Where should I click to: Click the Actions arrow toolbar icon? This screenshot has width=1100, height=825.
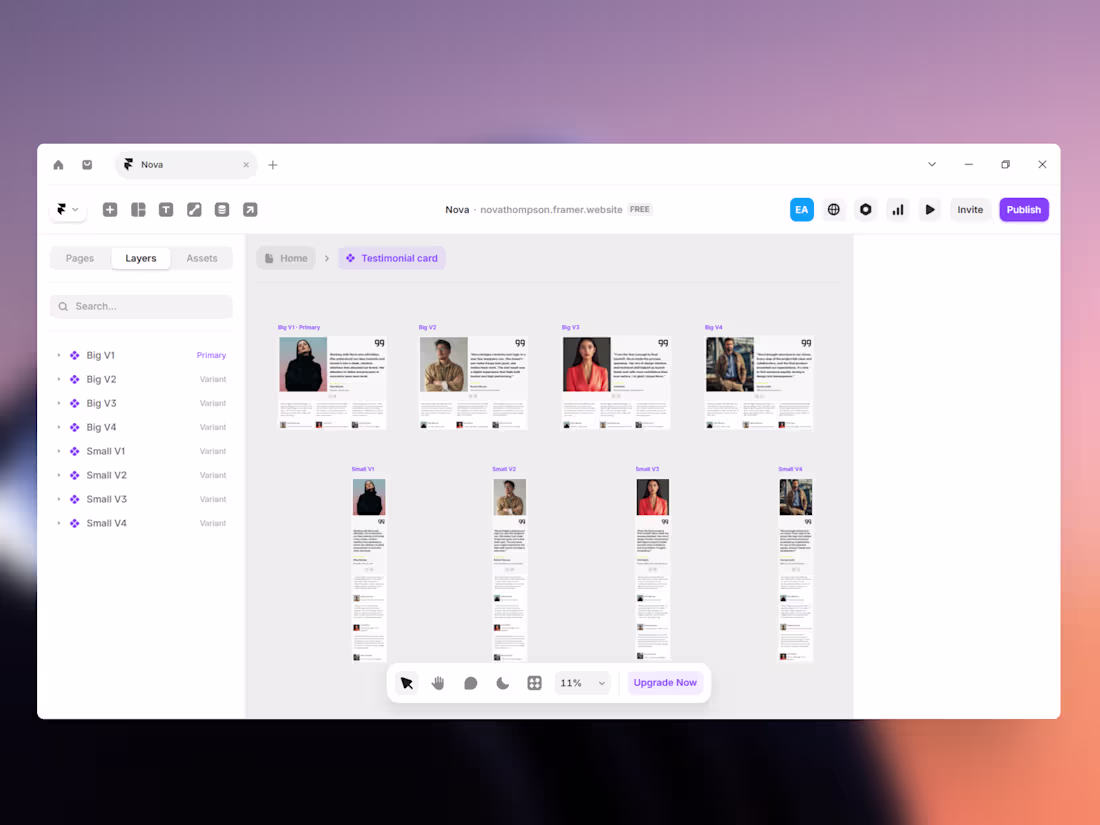250,209
